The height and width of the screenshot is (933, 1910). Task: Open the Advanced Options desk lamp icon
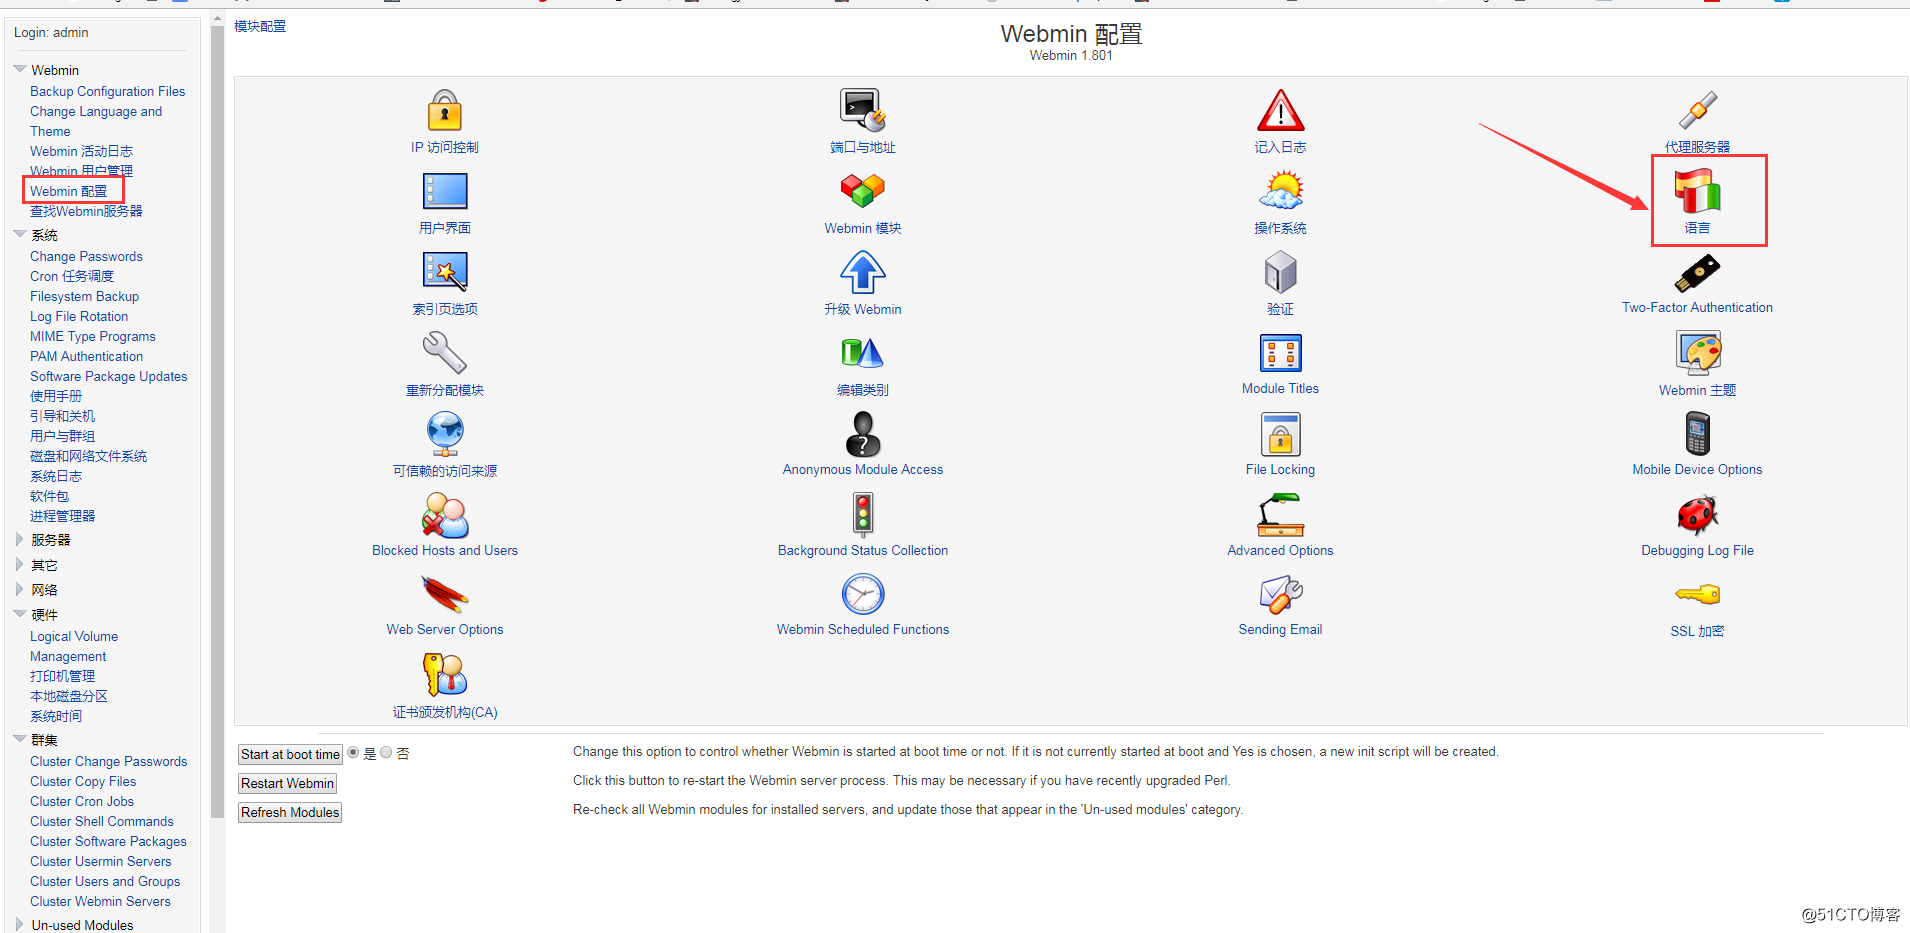(1280, 516)
